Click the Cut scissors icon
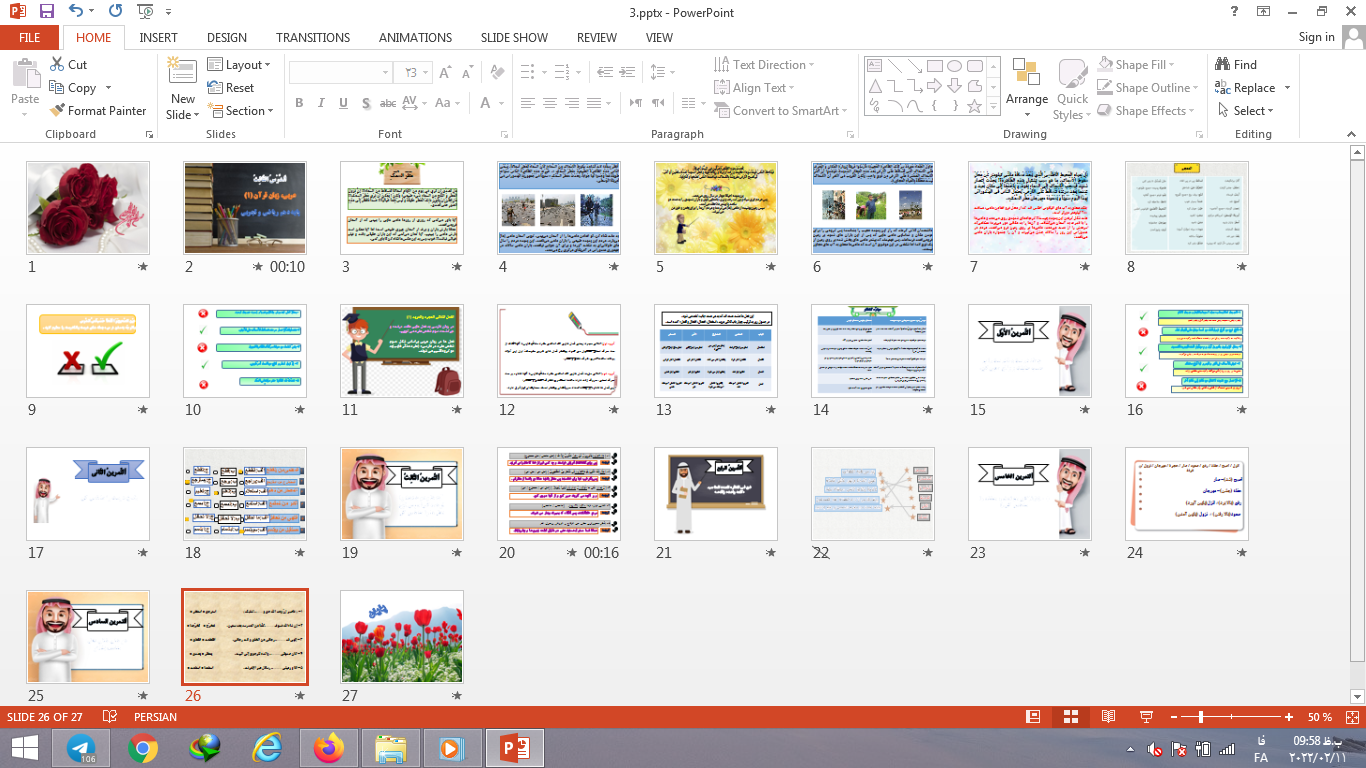 coord(57,64)
